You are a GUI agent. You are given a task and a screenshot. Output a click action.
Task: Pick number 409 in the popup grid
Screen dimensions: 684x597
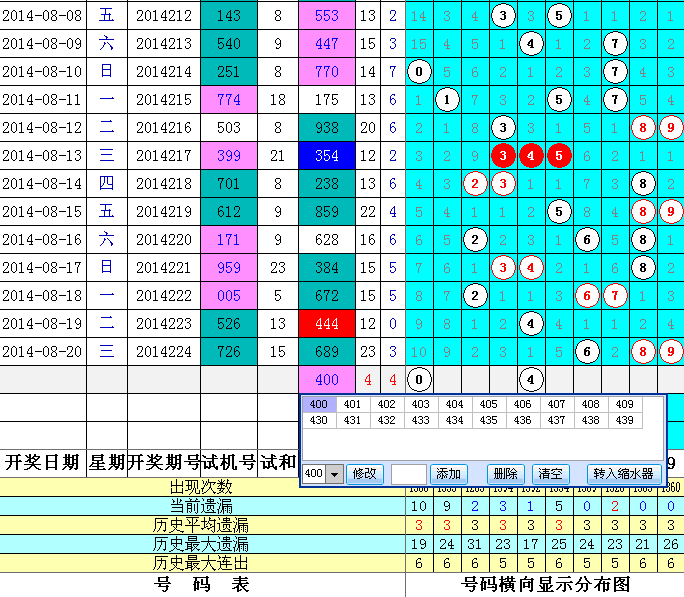[x=624, y=404]
